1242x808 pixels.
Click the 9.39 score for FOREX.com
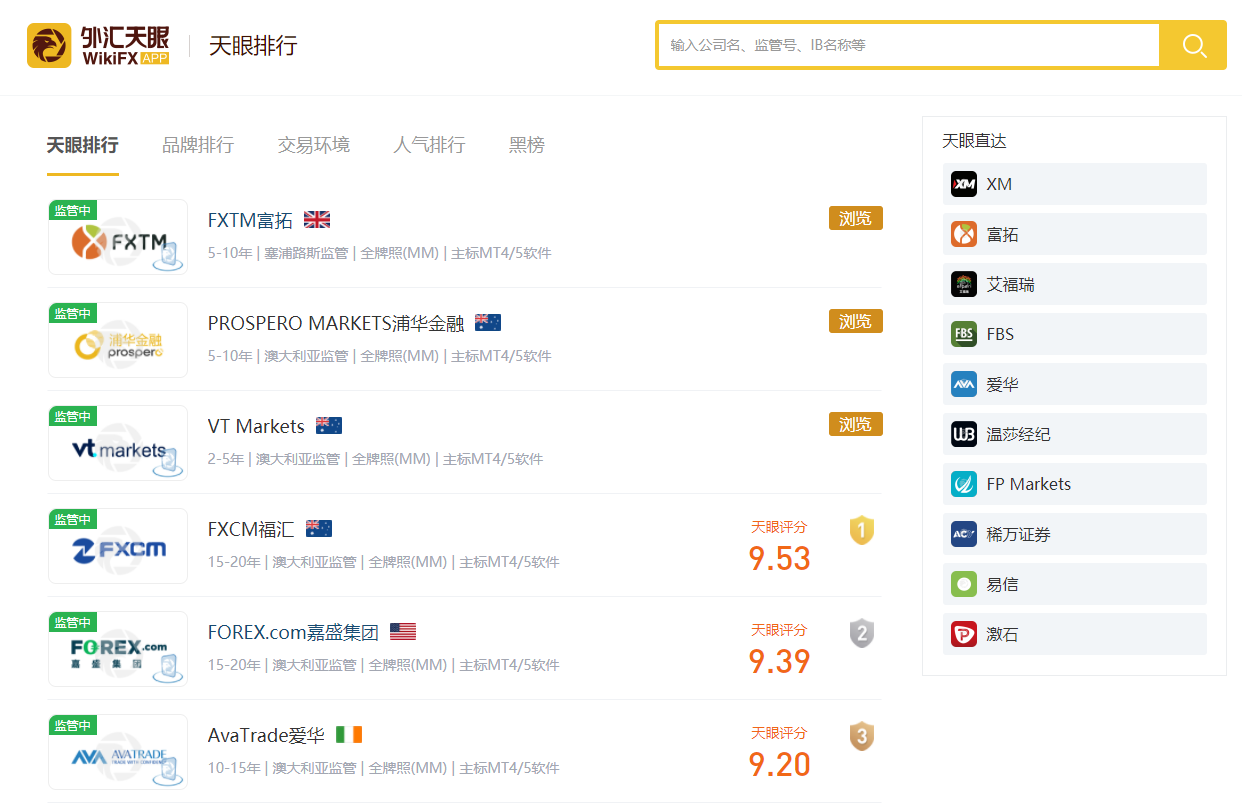tap(780, 661)
